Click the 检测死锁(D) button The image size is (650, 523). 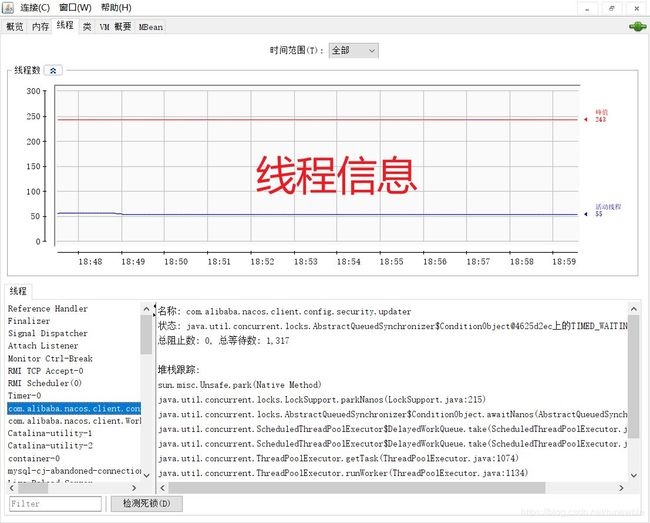pyautogui.click(x=146, y=504)
